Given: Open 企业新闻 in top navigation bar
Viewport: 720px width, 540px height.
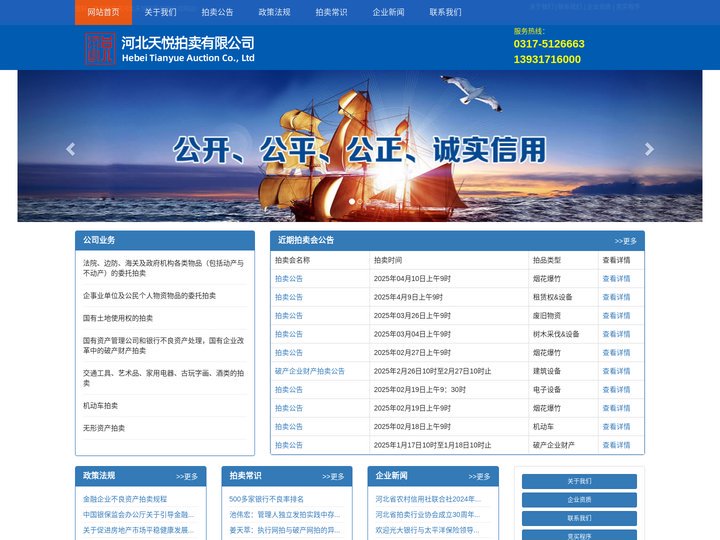Looking at the screenshot, I should point(388,12).
